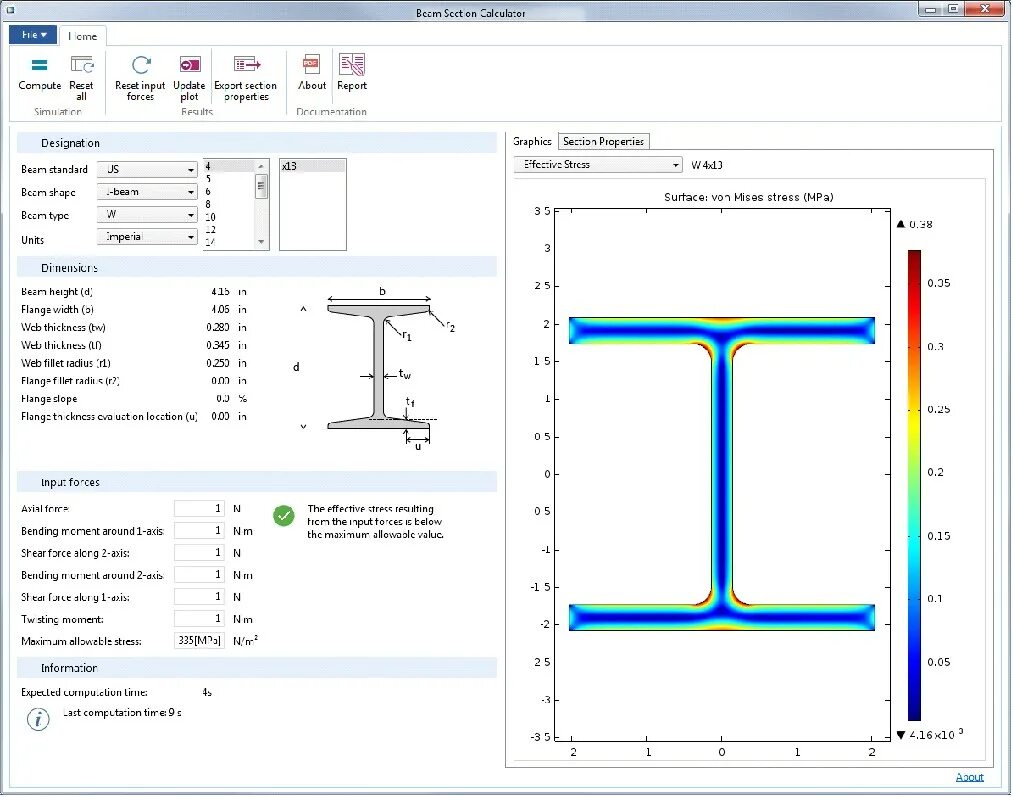Click the Reset input forces icon
This screenshot has height=797, width=1013.
[x=141, y=65]
